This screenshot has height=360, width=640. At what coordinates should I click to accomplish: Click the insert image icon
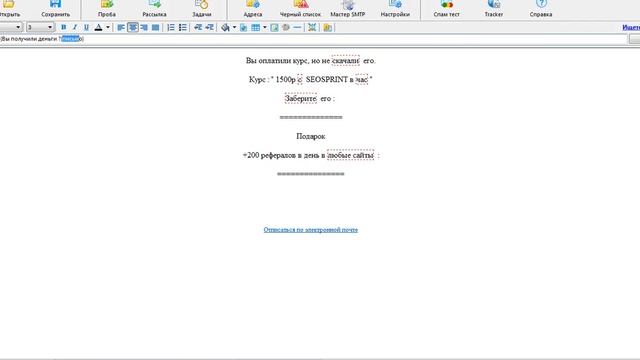[274, 27]
